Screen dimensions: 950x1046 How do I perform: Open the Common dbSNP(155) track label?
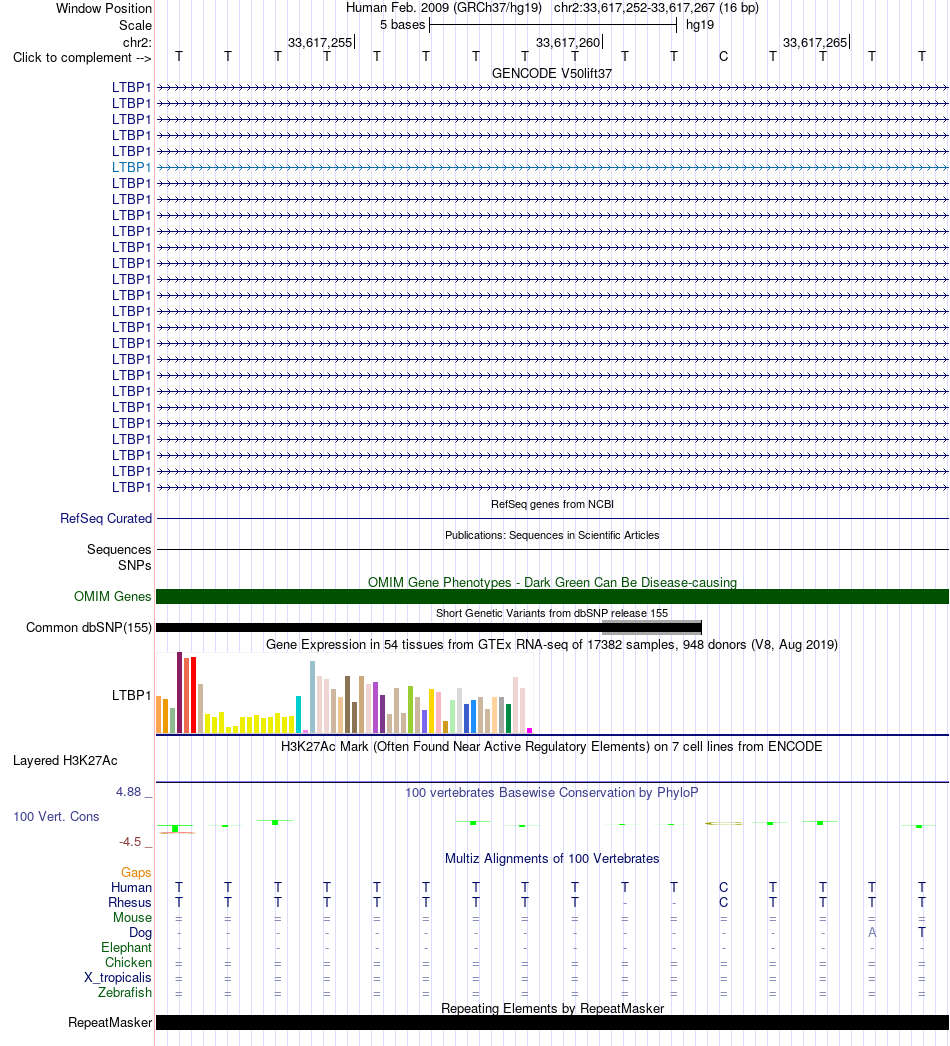[89, 628]
